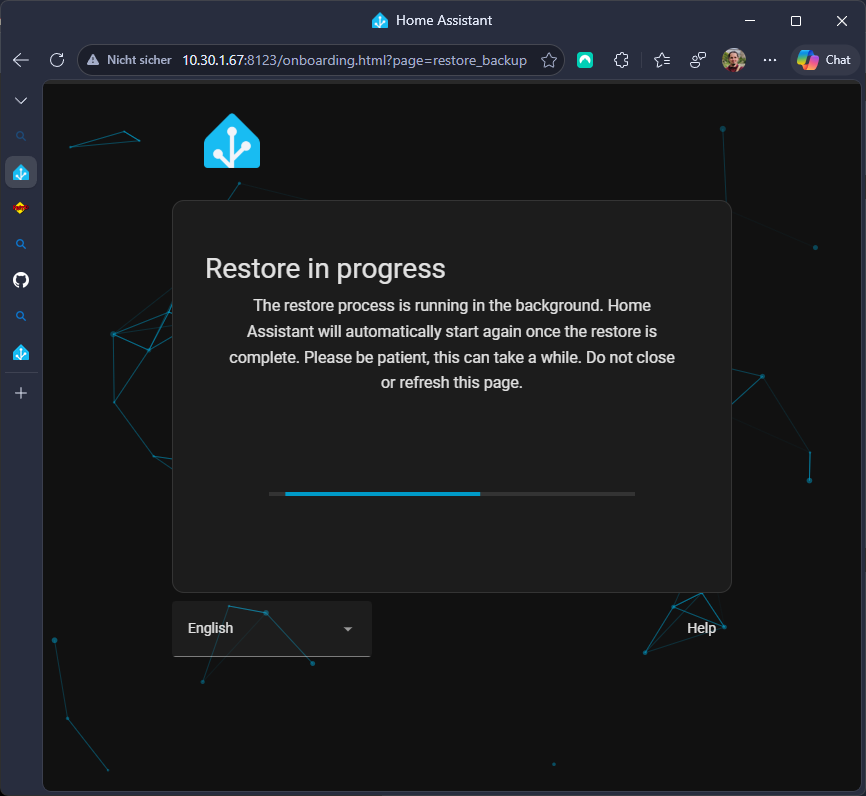The height and width of the screenshot is (796, 866).
Task: Go back using the browser back arrow
Action: [x=21, y=60]
